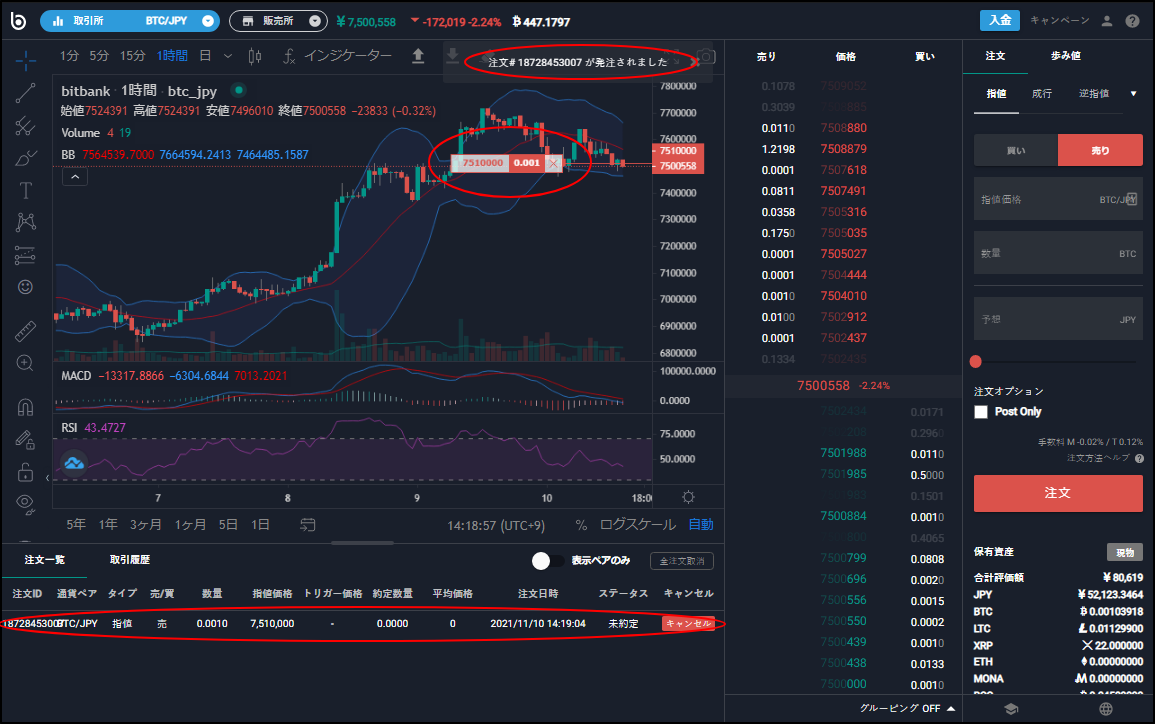This screenshot has height=724, width=1155.
Task: Collapse the chart legend arrow
Action: coord(75,177)
